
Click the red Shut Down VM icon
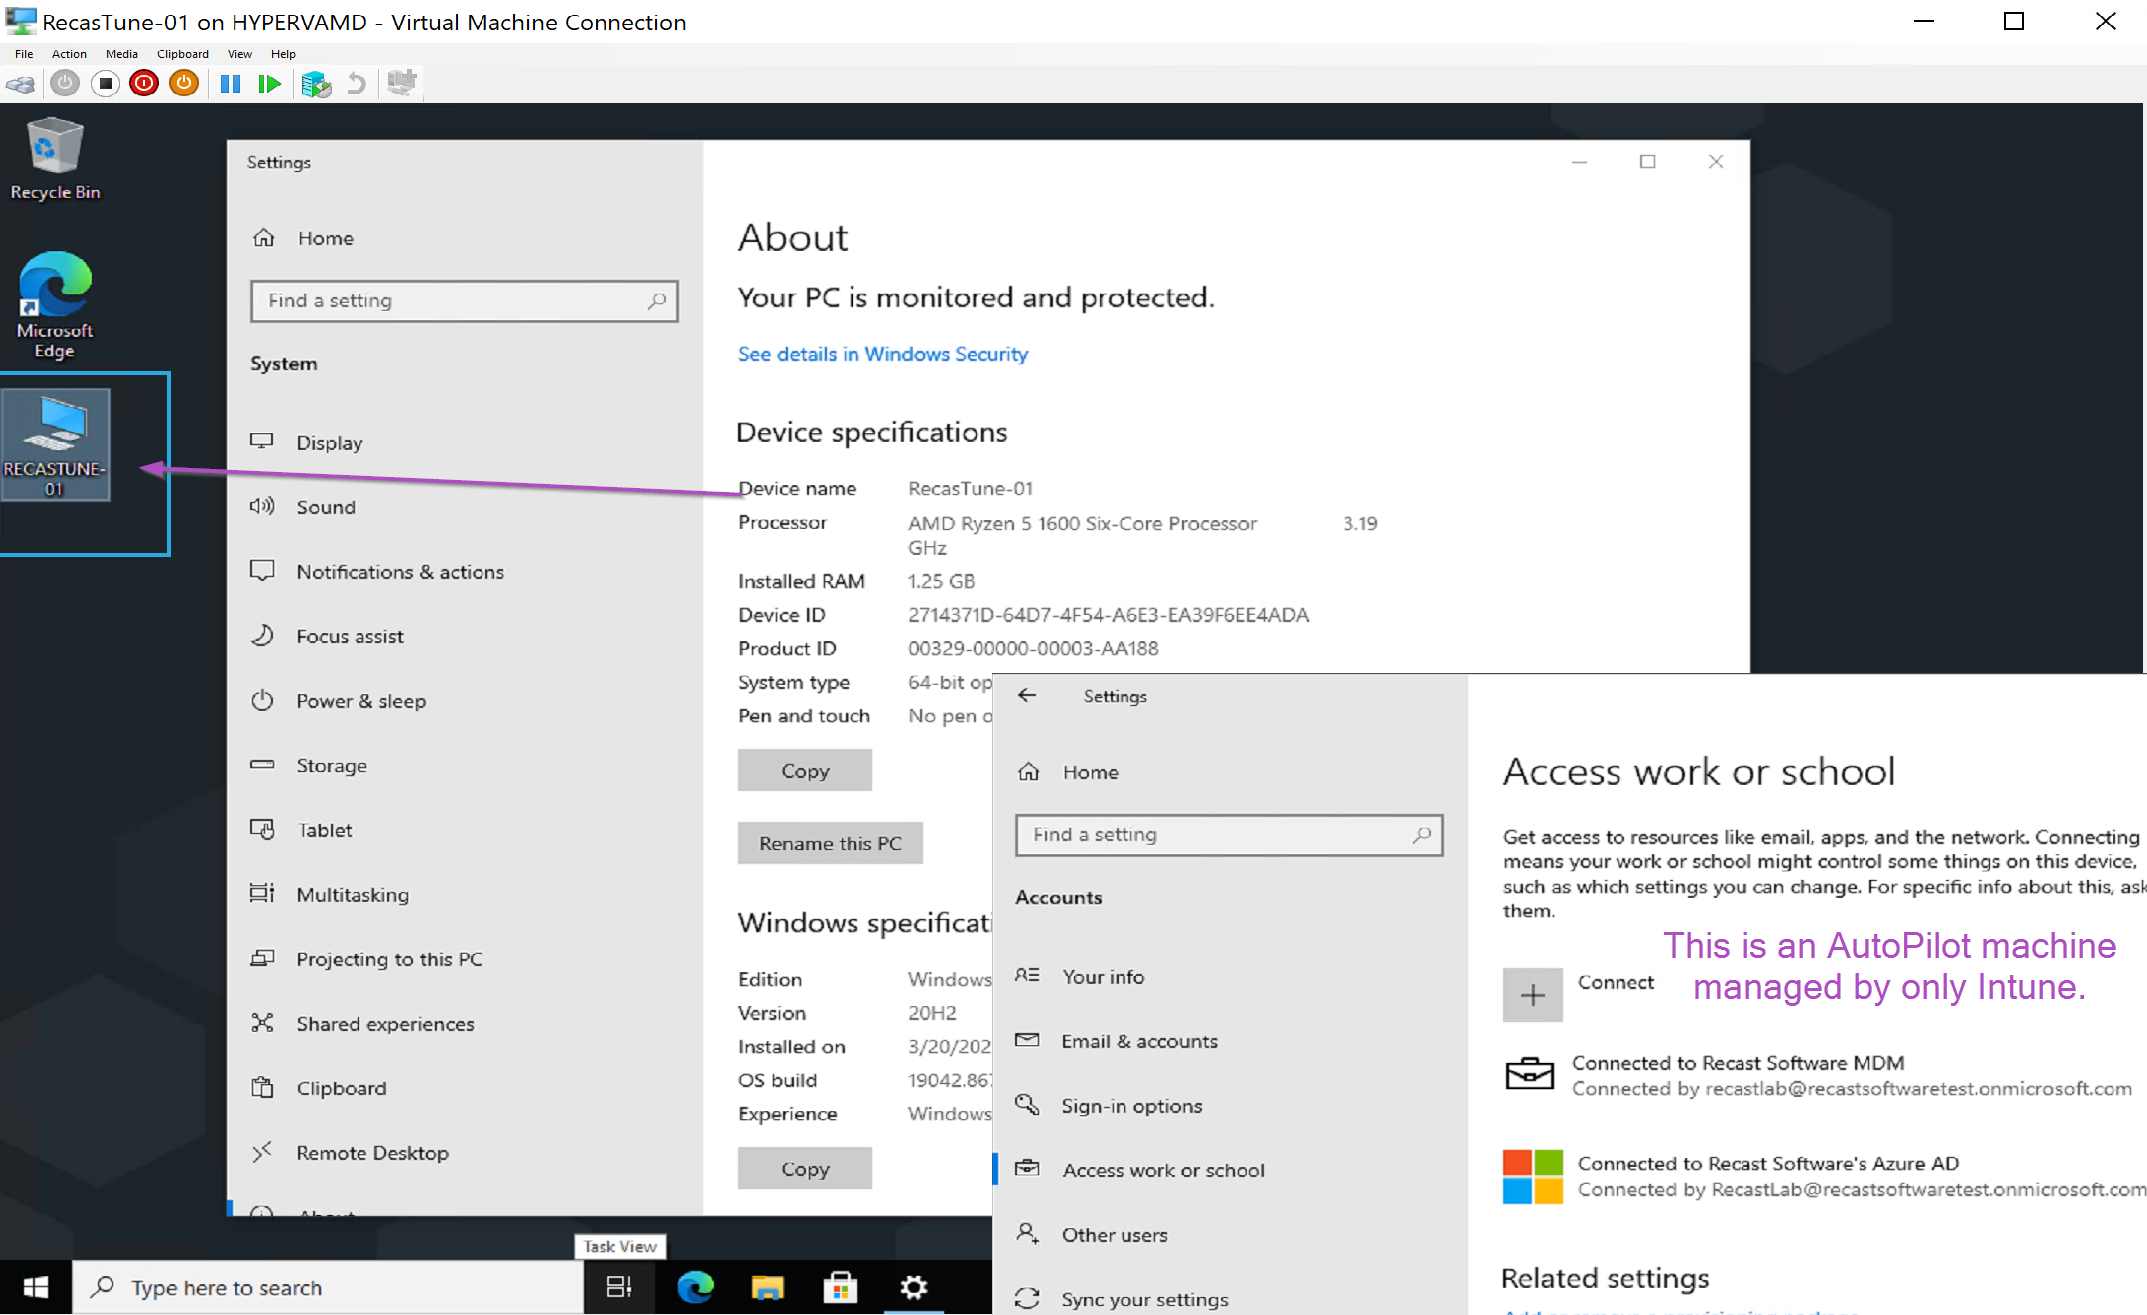pyautogui.click(x=144, y=84)
